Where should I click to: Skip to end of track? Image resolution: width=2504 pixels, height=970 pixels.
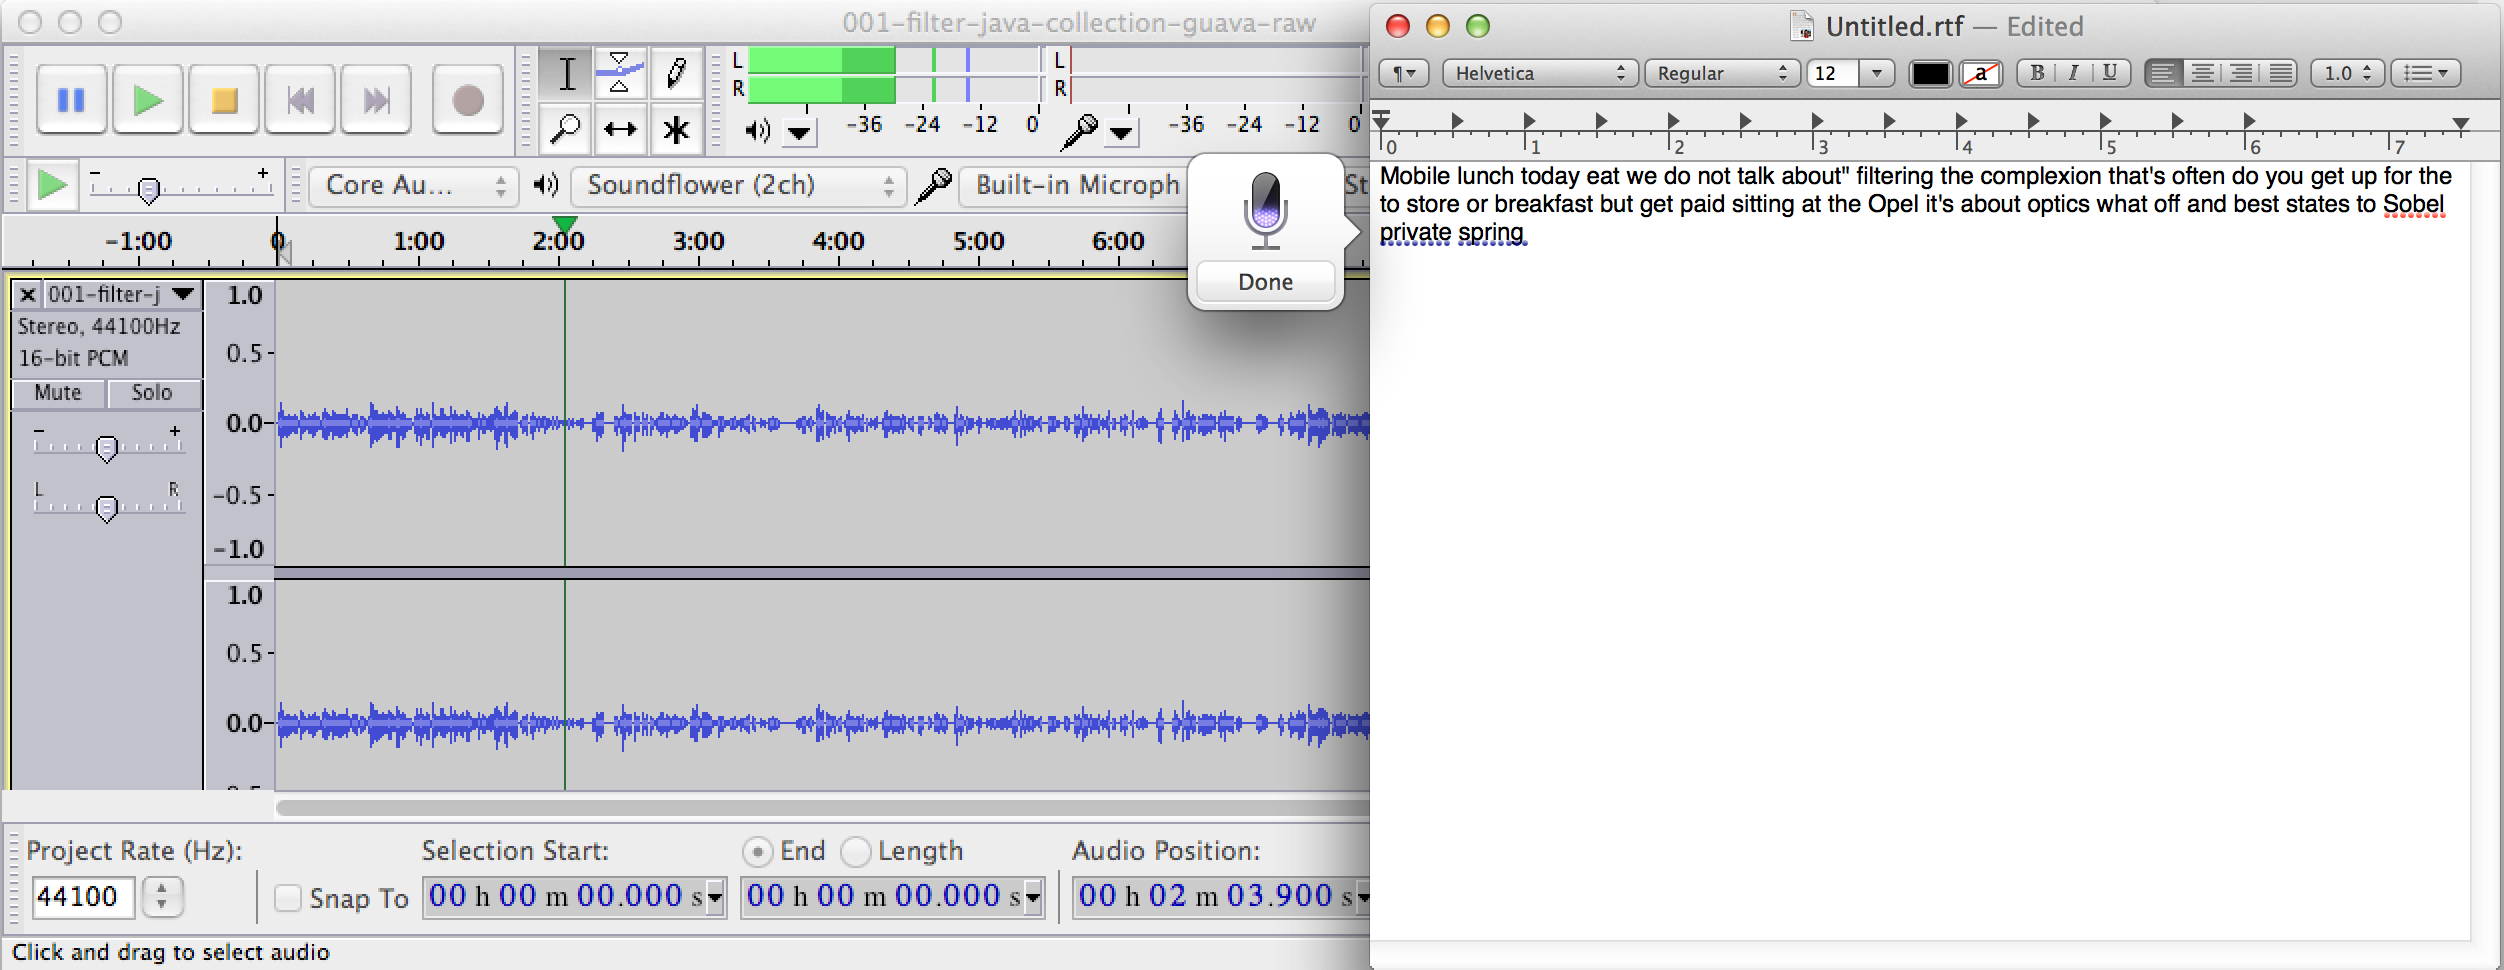tap(376, 100)
